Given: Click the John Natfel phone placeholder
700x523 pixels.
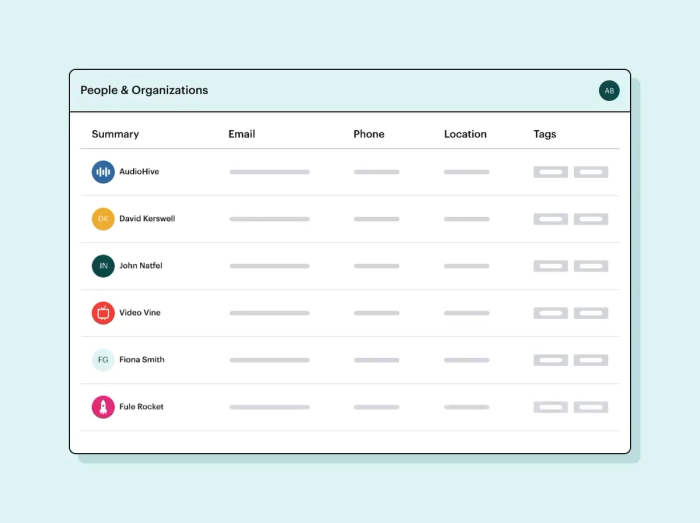Looking at the screenshot, I should click(376, 266).
